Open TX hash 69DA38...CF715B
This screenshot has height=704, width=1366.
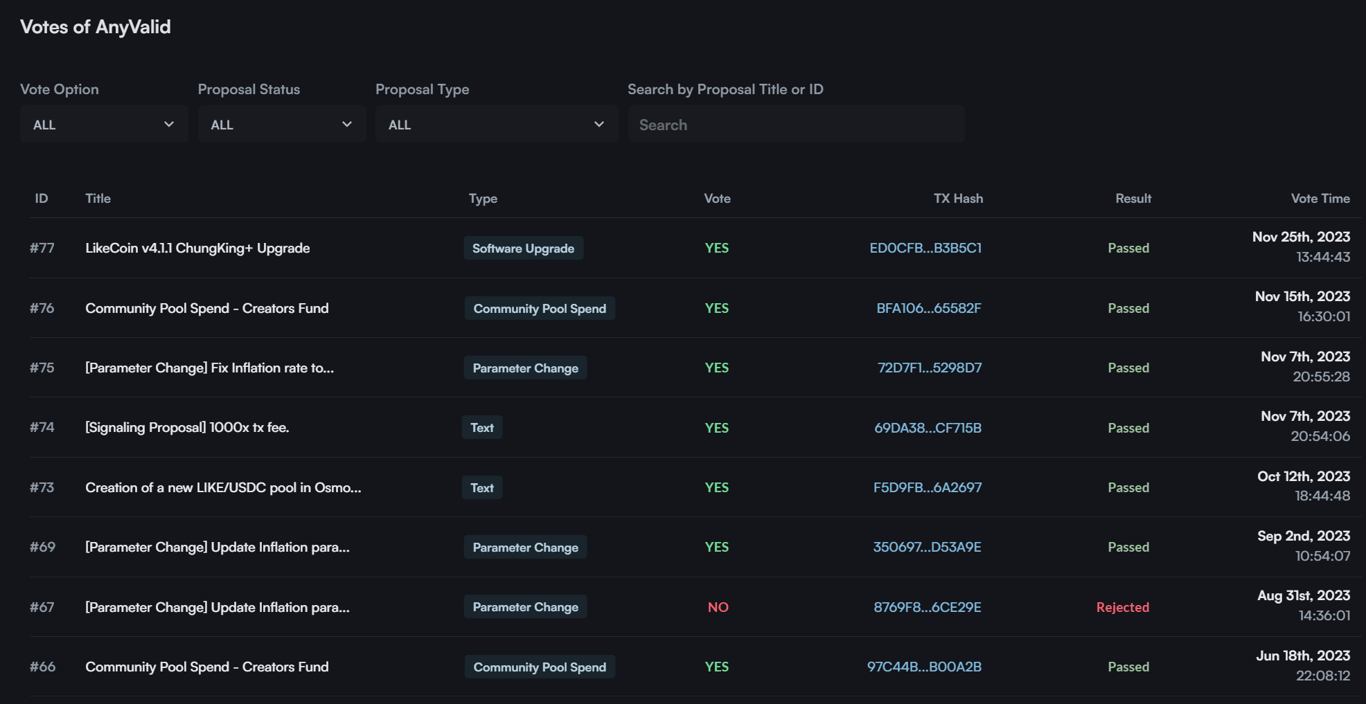(x=928, y=428)
